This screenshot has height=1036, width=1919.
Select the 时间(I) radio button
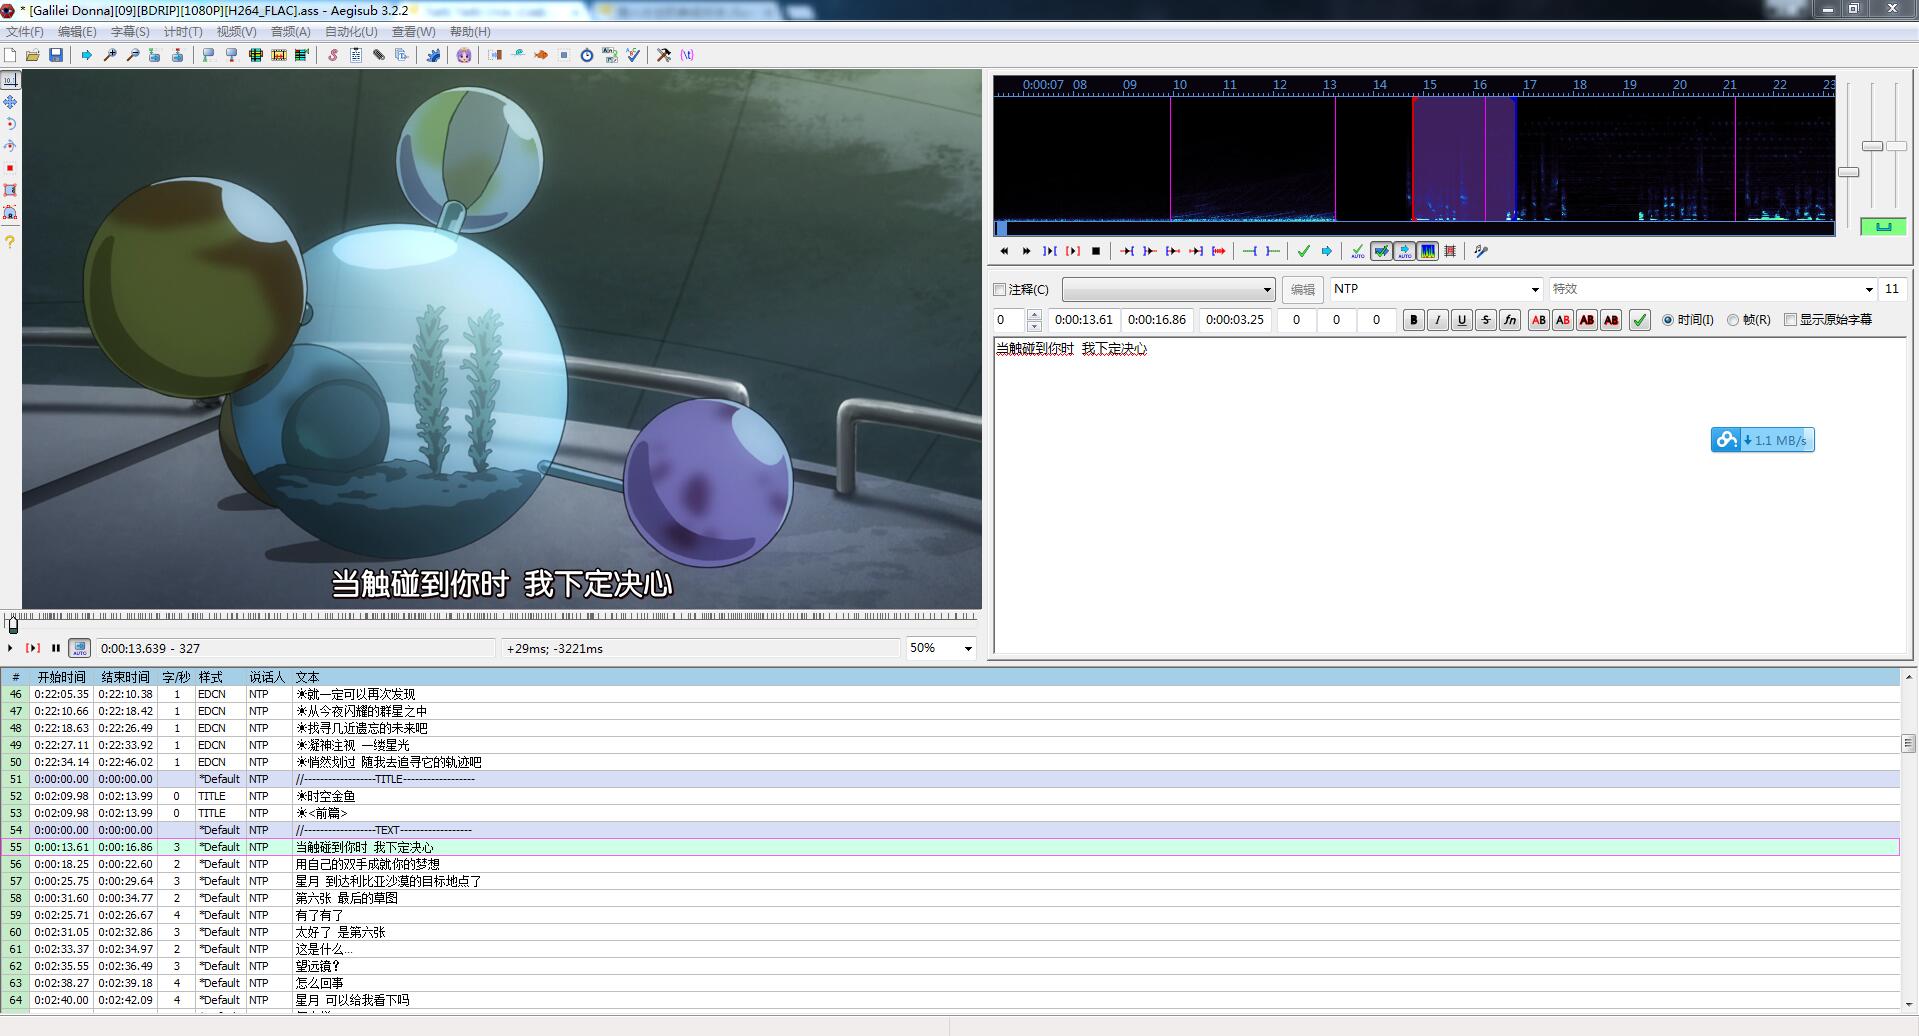tap(1667, 320)
